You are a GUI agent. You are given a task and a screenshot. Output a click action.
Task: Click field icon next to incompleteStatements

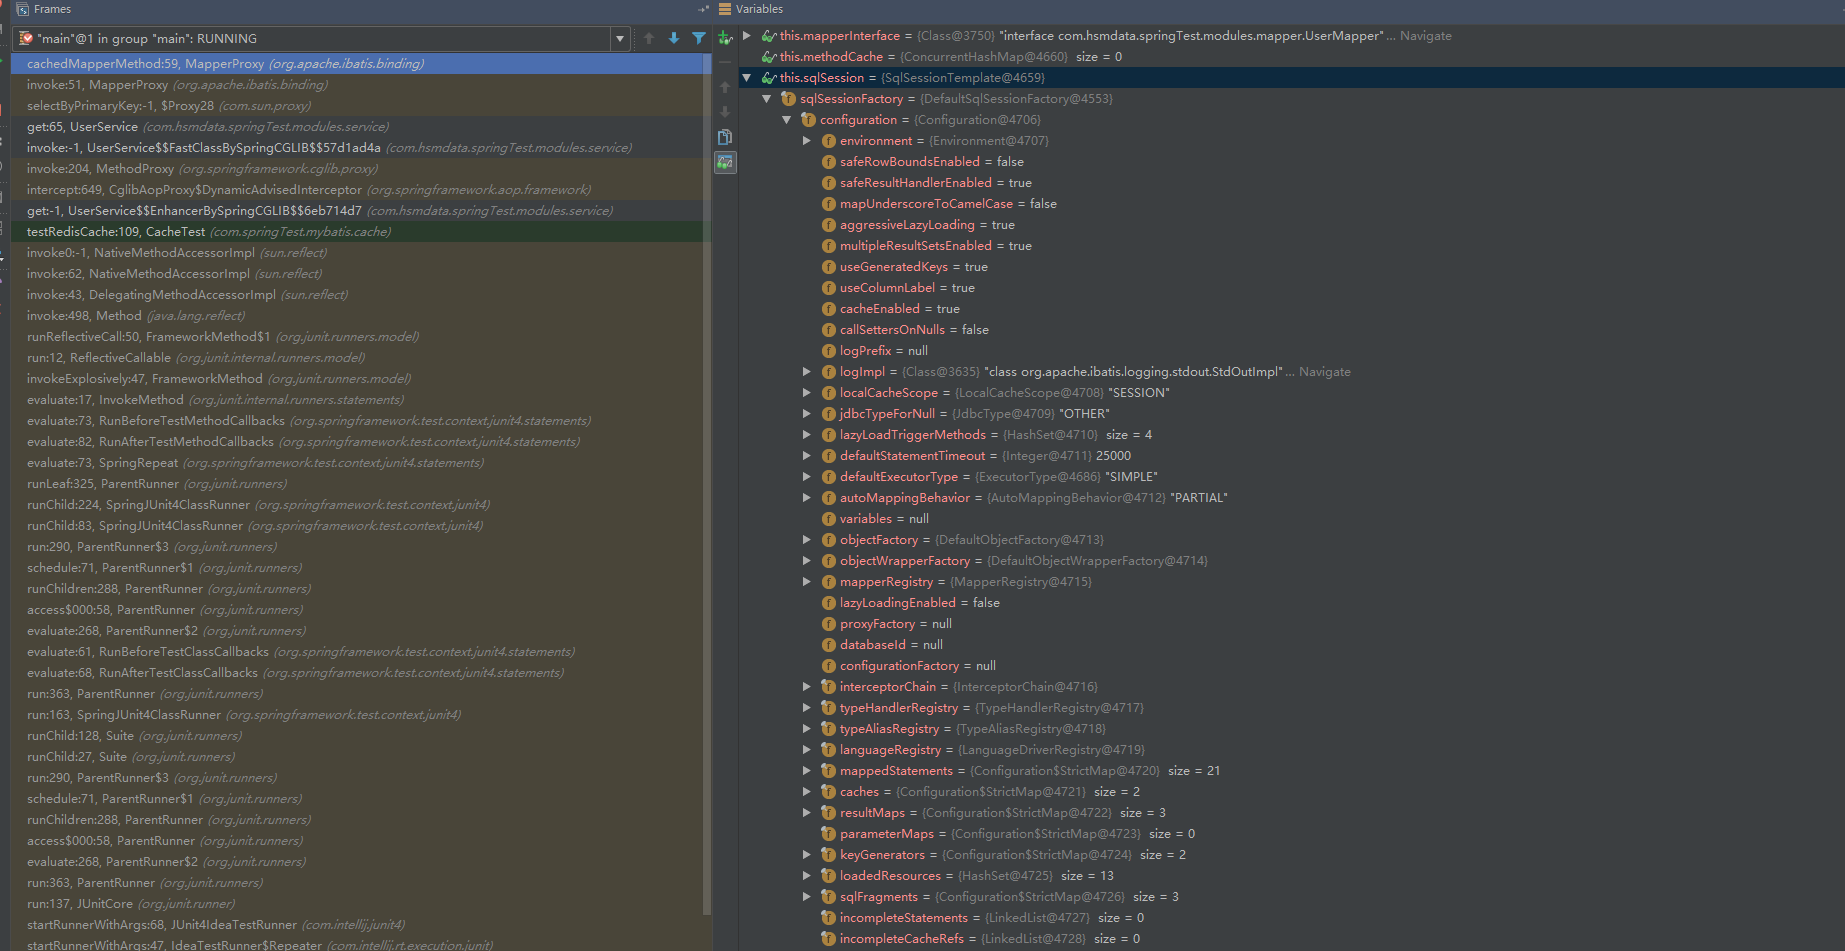tap(828, 918)
